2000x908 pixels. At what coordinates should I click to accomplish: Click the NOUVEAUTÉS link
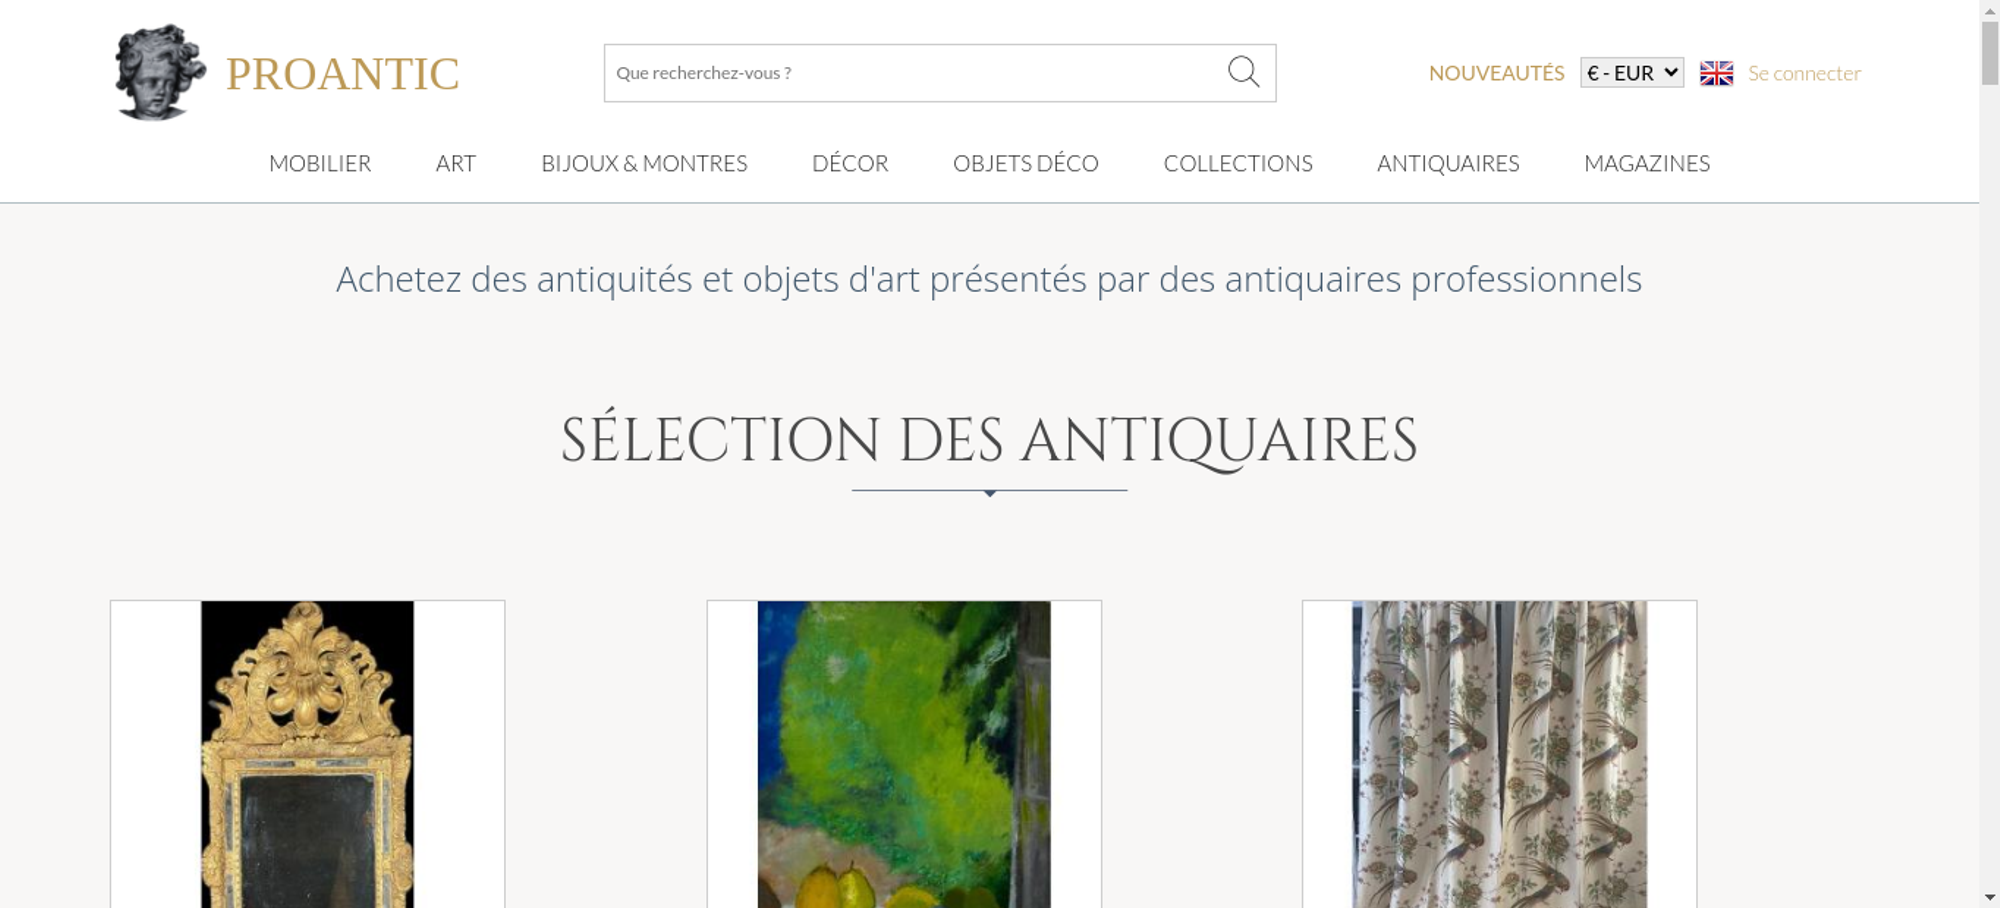pos(1496,73)
